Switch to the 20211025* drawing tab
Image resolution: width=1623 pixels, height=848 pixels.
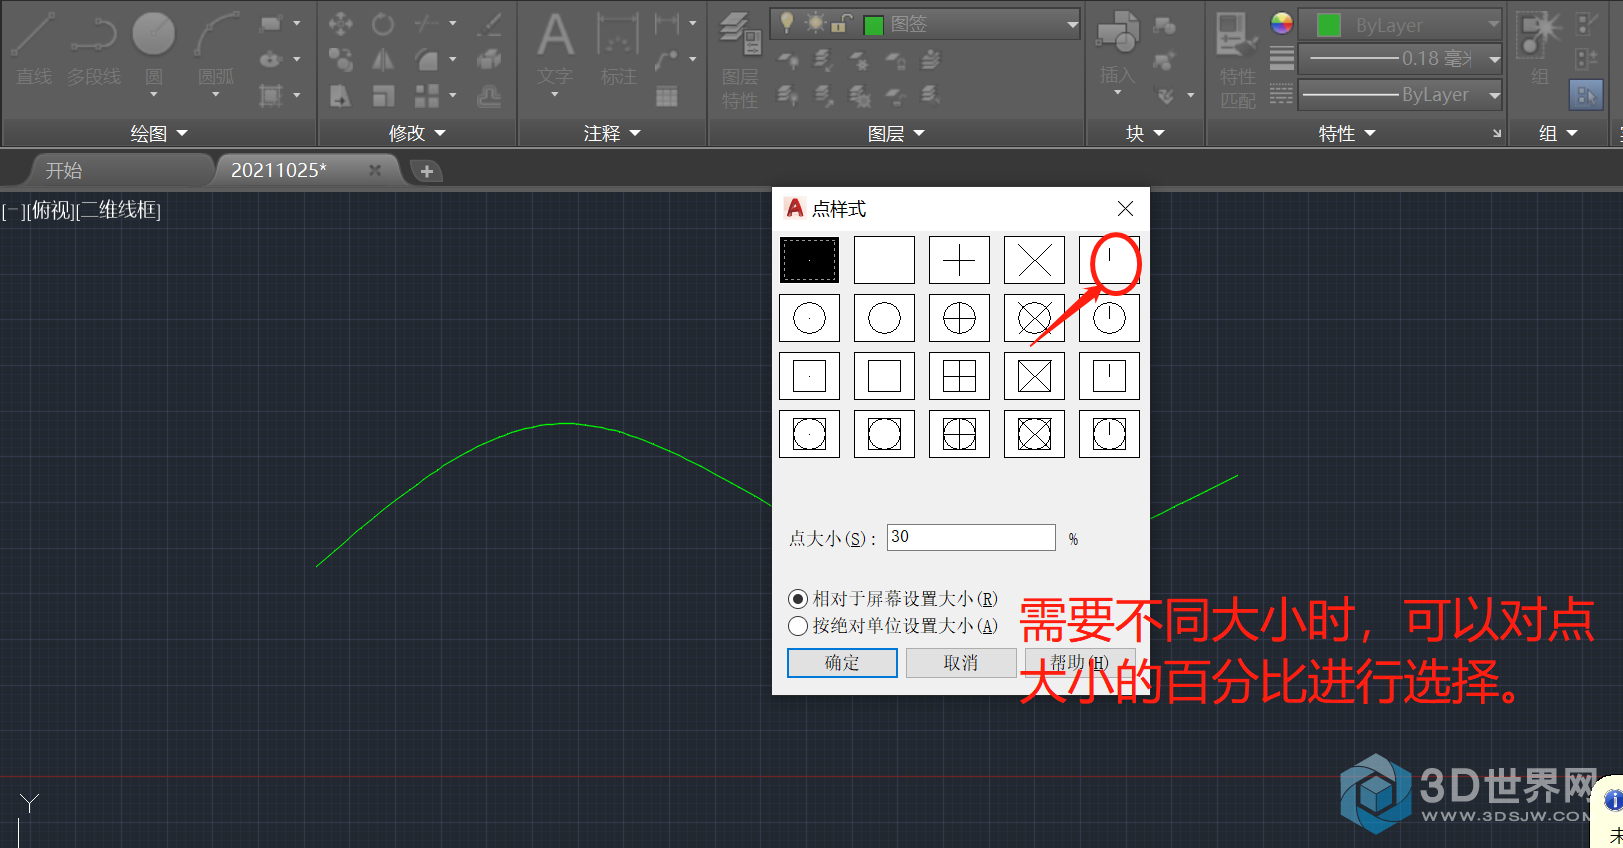[x=279, y=171]
